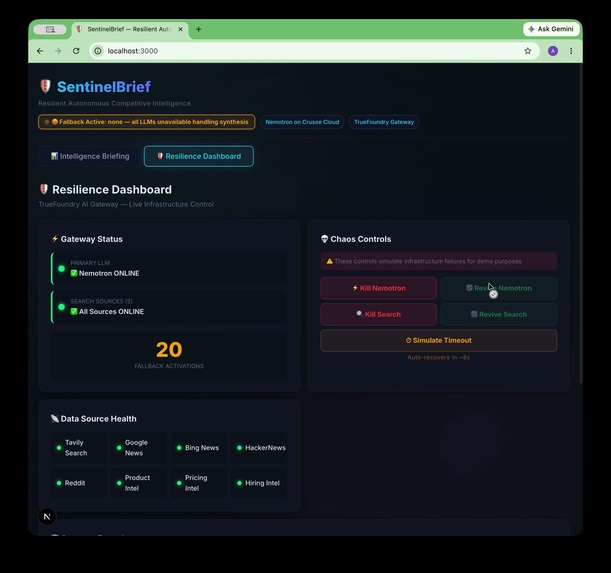Click the 20 fallback activations counter
611x573 pixels.
169,355
